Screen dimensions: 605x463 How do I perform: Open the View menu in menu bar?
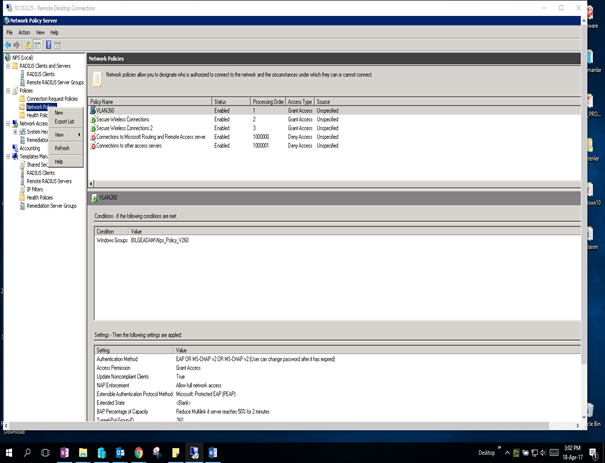pyautogui.click(x=40, y=32)
